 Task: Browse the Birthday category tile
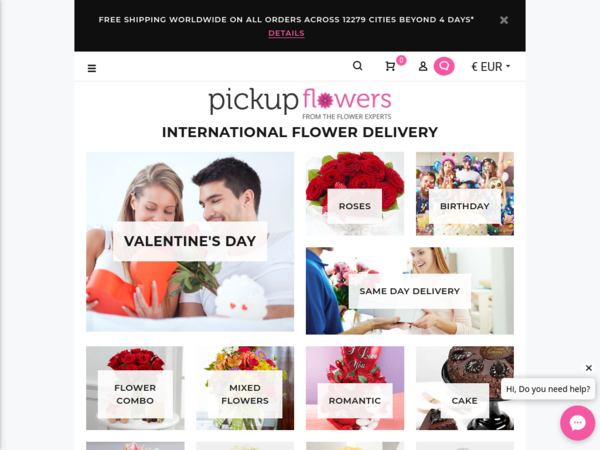(465, 194)
